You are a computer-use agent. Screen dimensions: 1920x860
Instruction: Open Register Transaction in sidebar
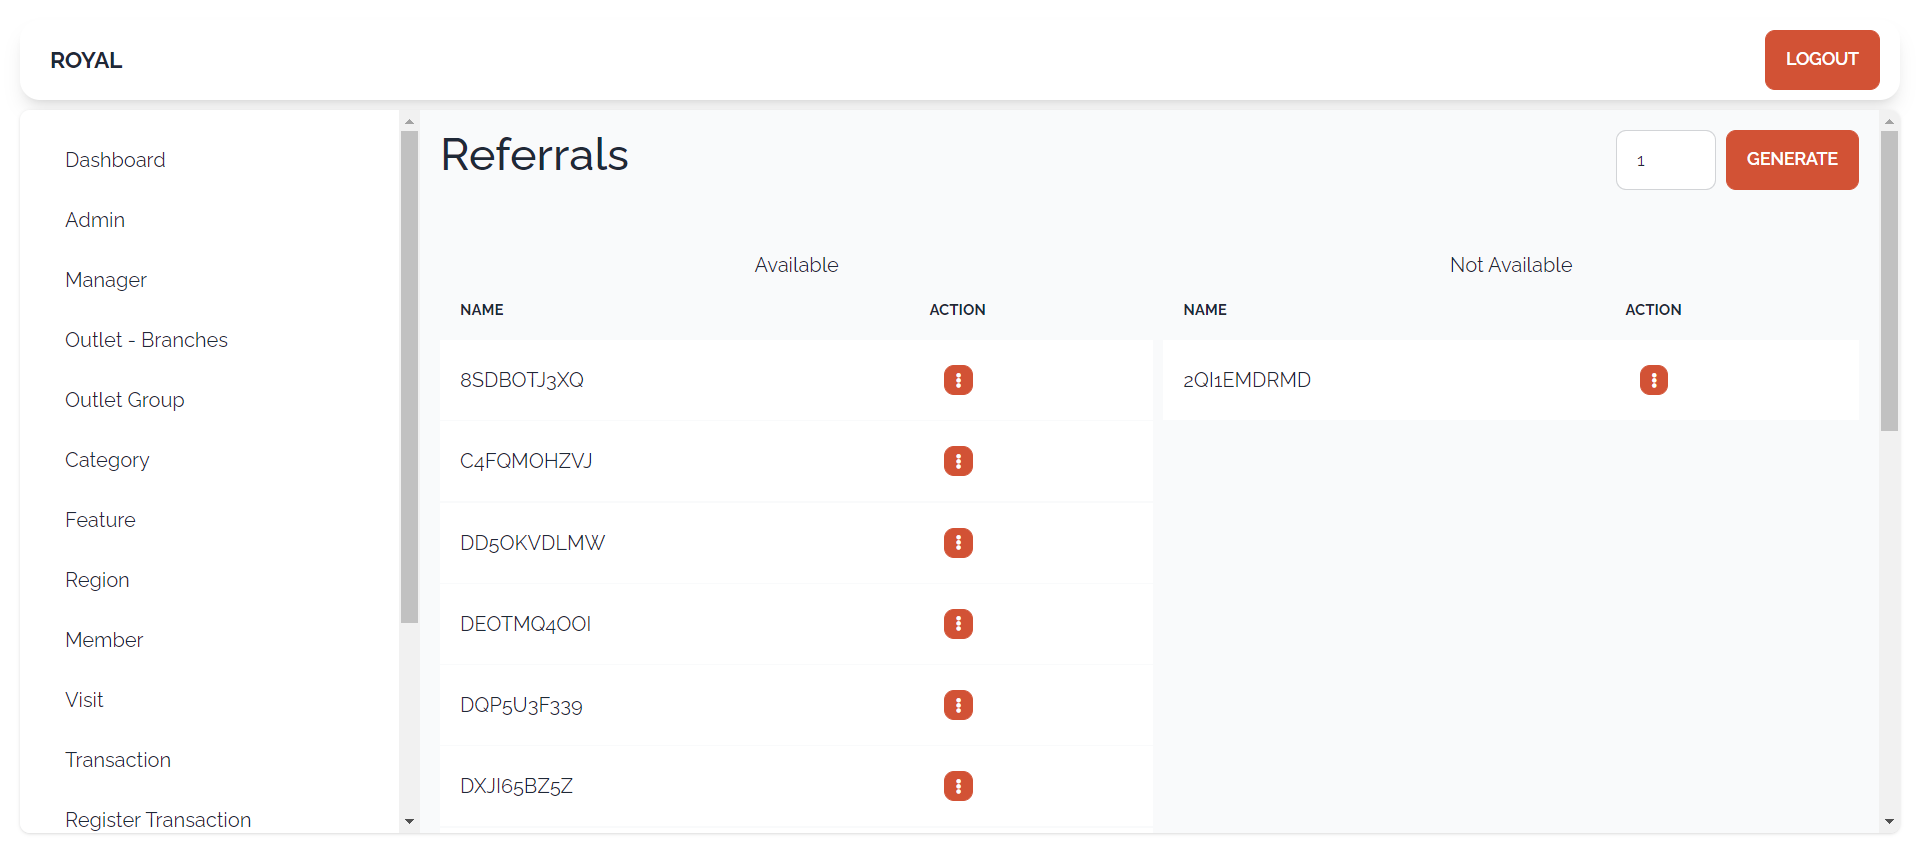[158, 820]
